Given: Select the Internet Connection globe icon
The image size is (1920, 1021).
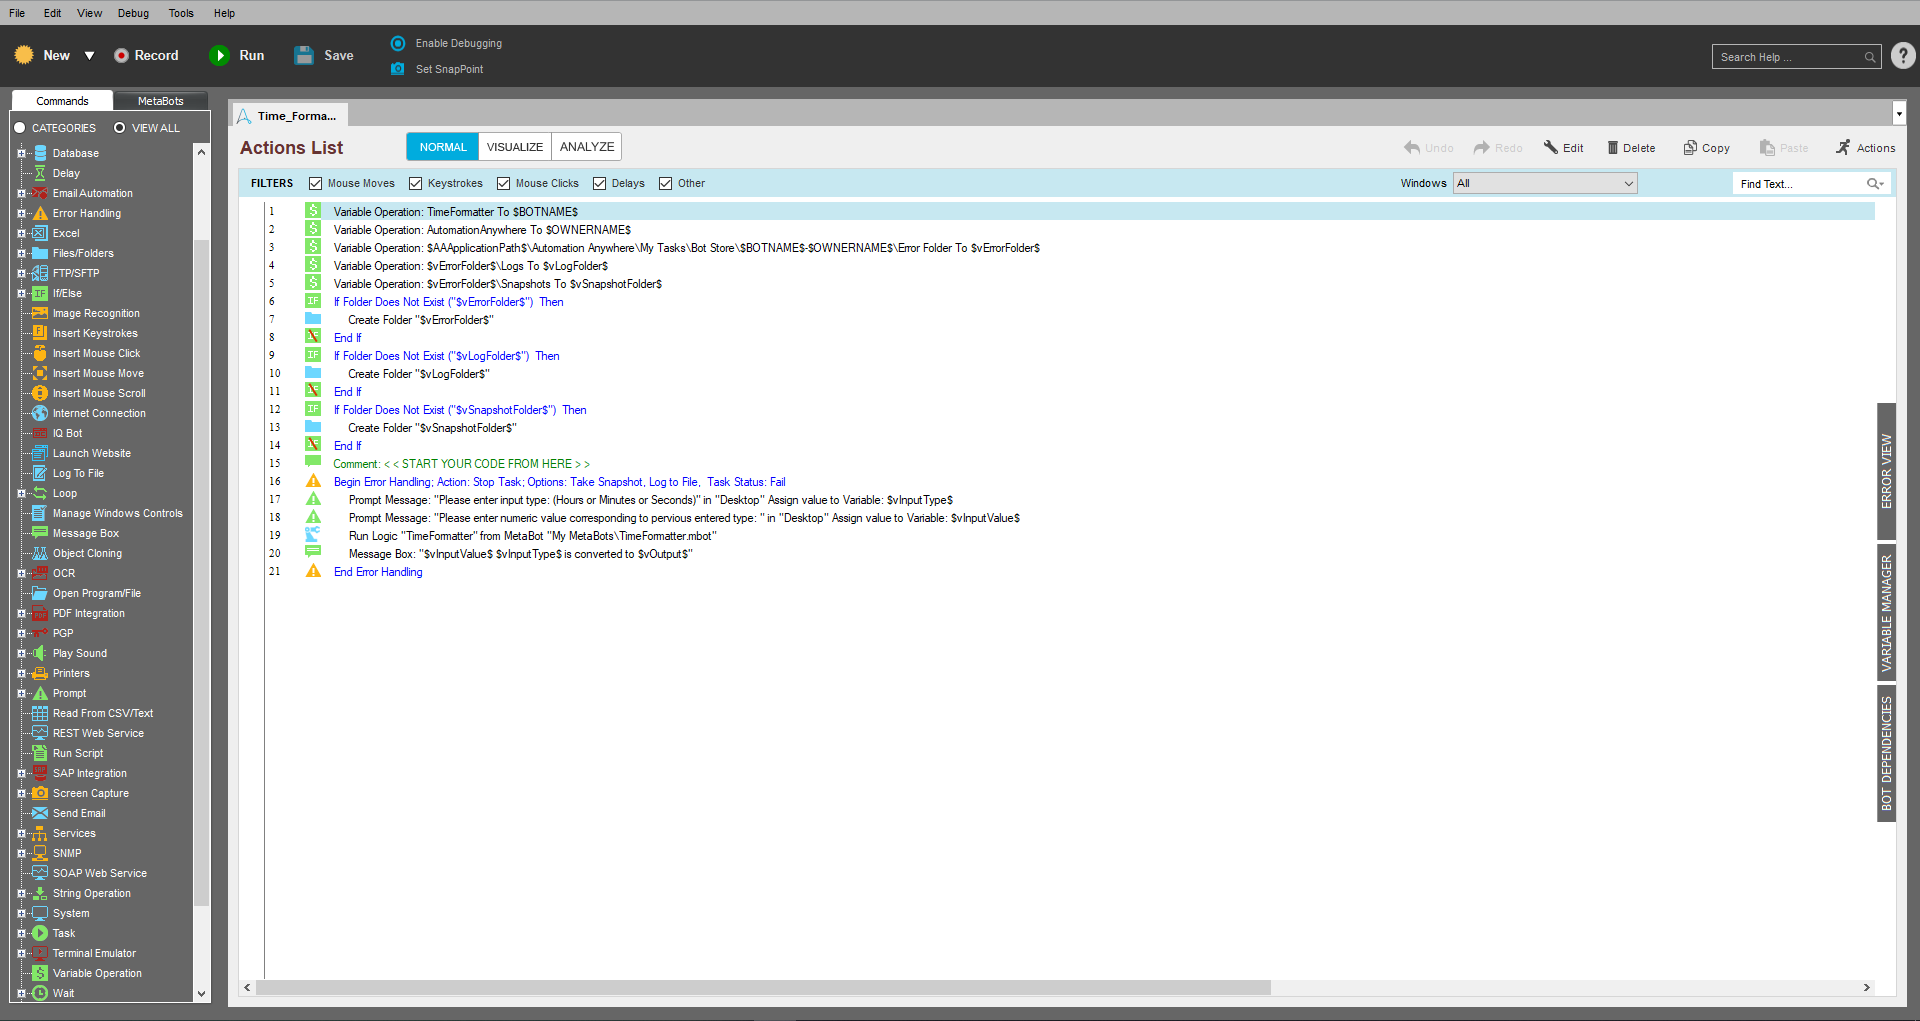Looking at the screenshot, I should click(x=40, y=413).
